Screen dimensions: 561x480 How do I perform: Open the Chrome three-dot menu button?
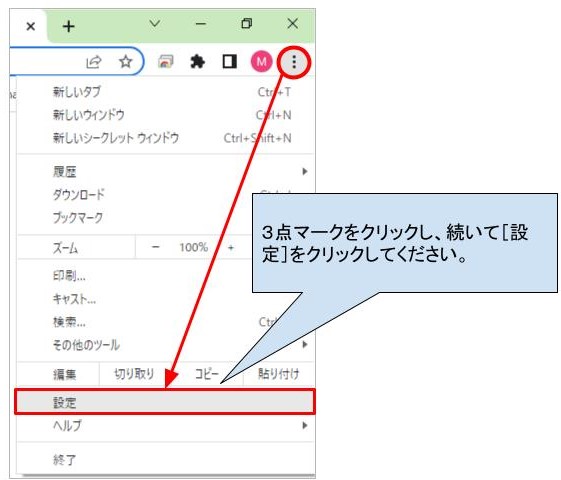pyautogui.click(x=294, y=62)
